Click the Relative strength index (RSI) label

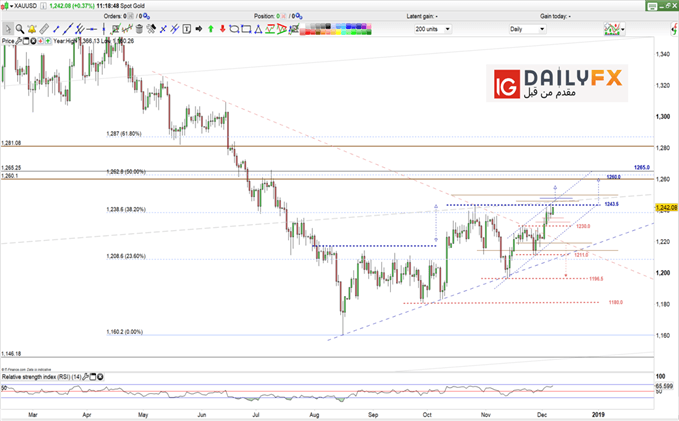(42, 377)
